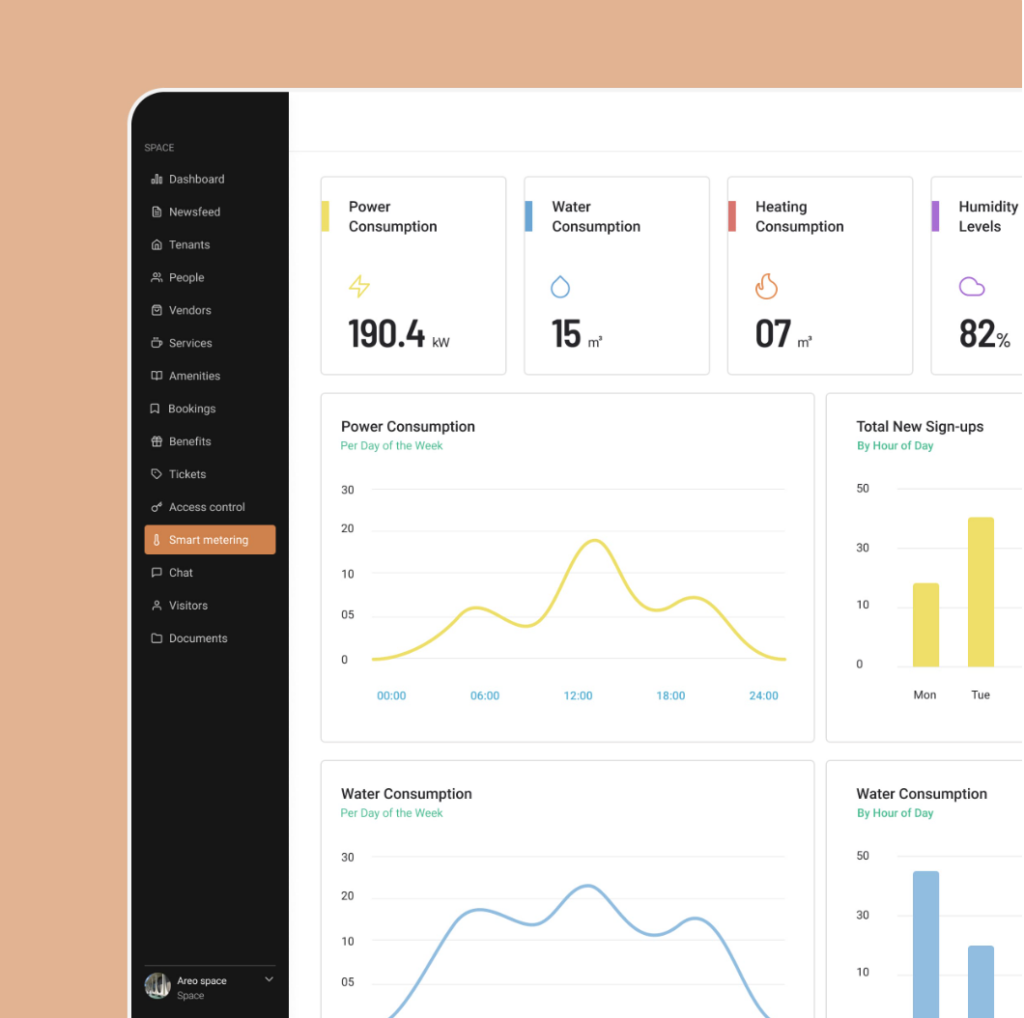Image resolution: width=1024 pixels, height=1018 pixels.
Task: Click the "Humidity Levels" card title
Action: pos(988,217)
